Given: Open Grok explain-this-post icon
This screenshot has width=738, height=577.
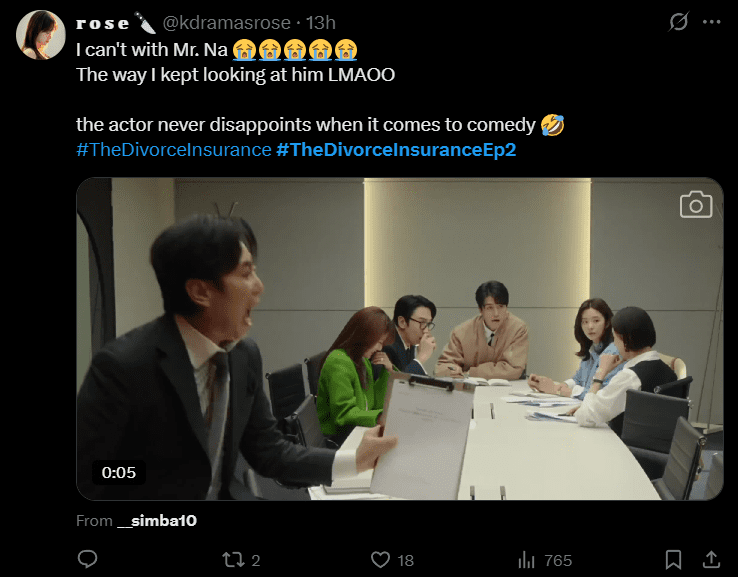Looking at the screenshot, I should 679,22.
